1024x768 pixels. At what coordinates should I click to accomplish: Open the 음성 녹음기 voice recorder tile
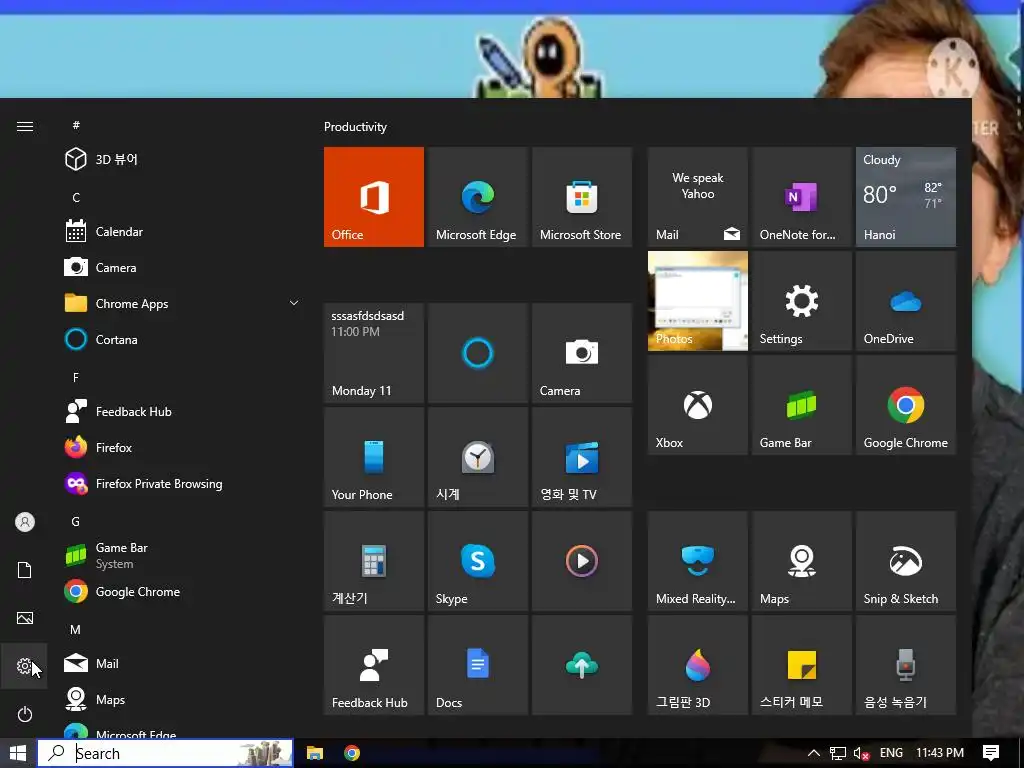(x=906, y=665)
